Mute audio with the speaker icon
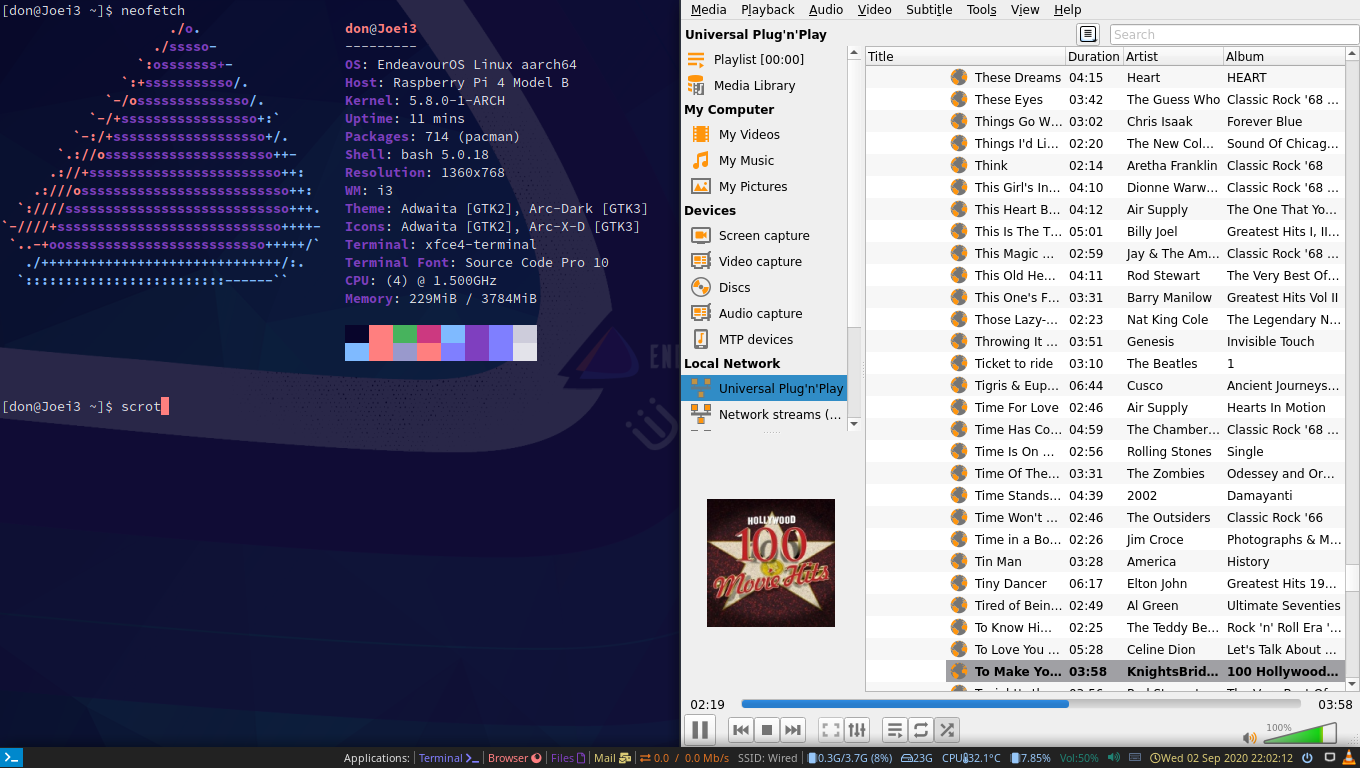This screenshot has height=768, width=1360. pos(1250,737)
